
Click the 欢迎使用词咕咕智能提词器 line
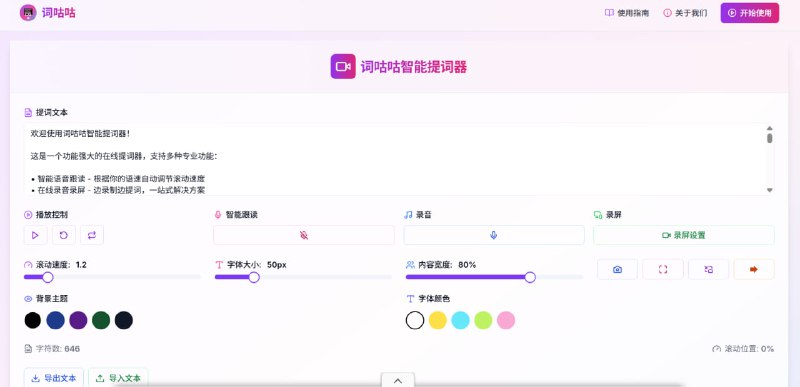(x=80, y=134)
